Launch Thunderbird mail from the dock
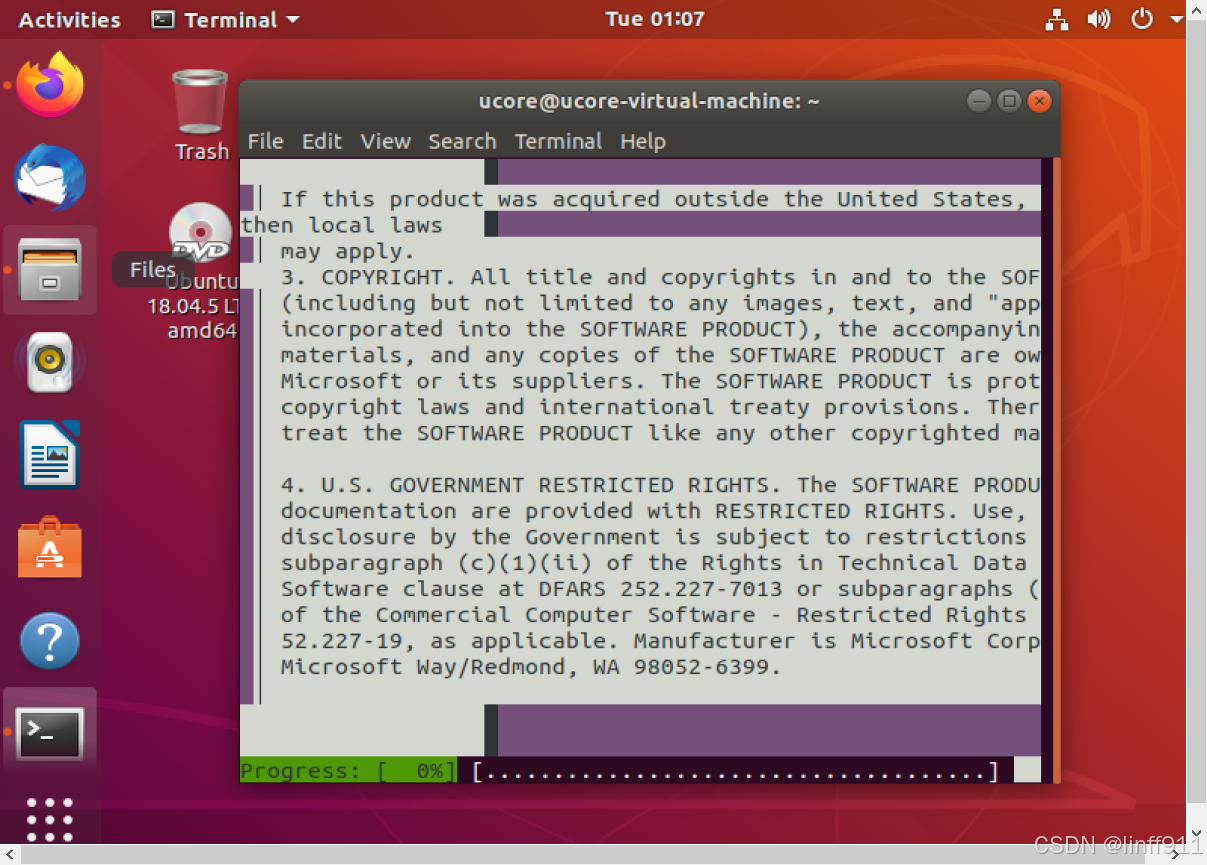This screenshot has width=1207, height=865. pyautogui.click(x=50, y=178)
